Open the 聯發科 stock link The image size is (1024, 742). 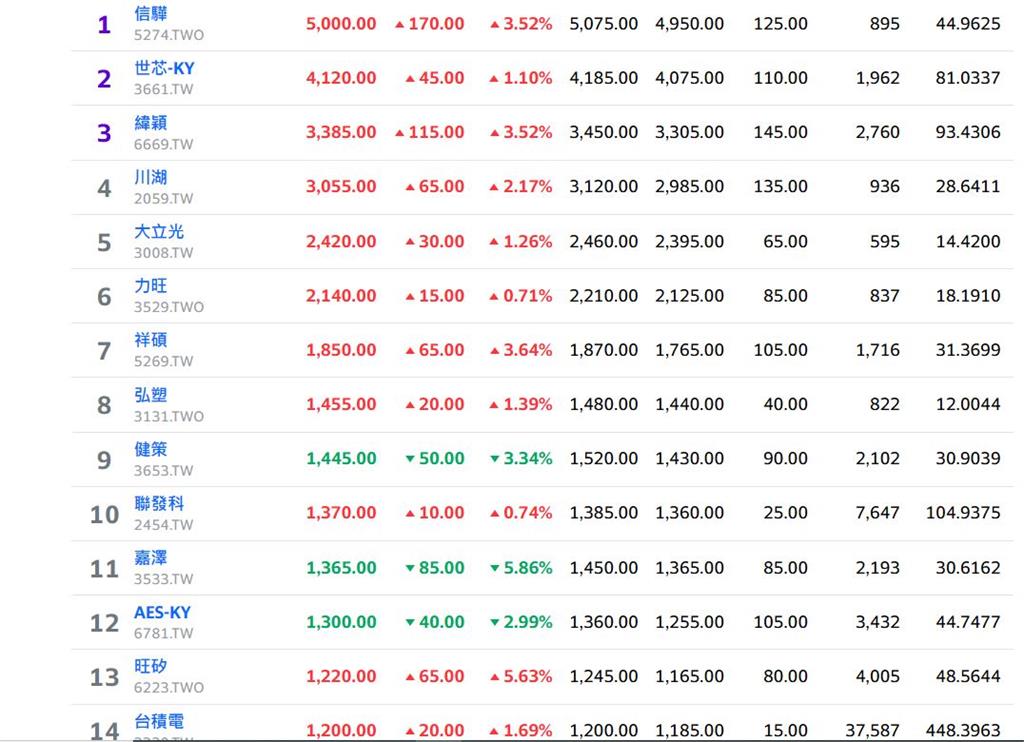click(159, 503)
